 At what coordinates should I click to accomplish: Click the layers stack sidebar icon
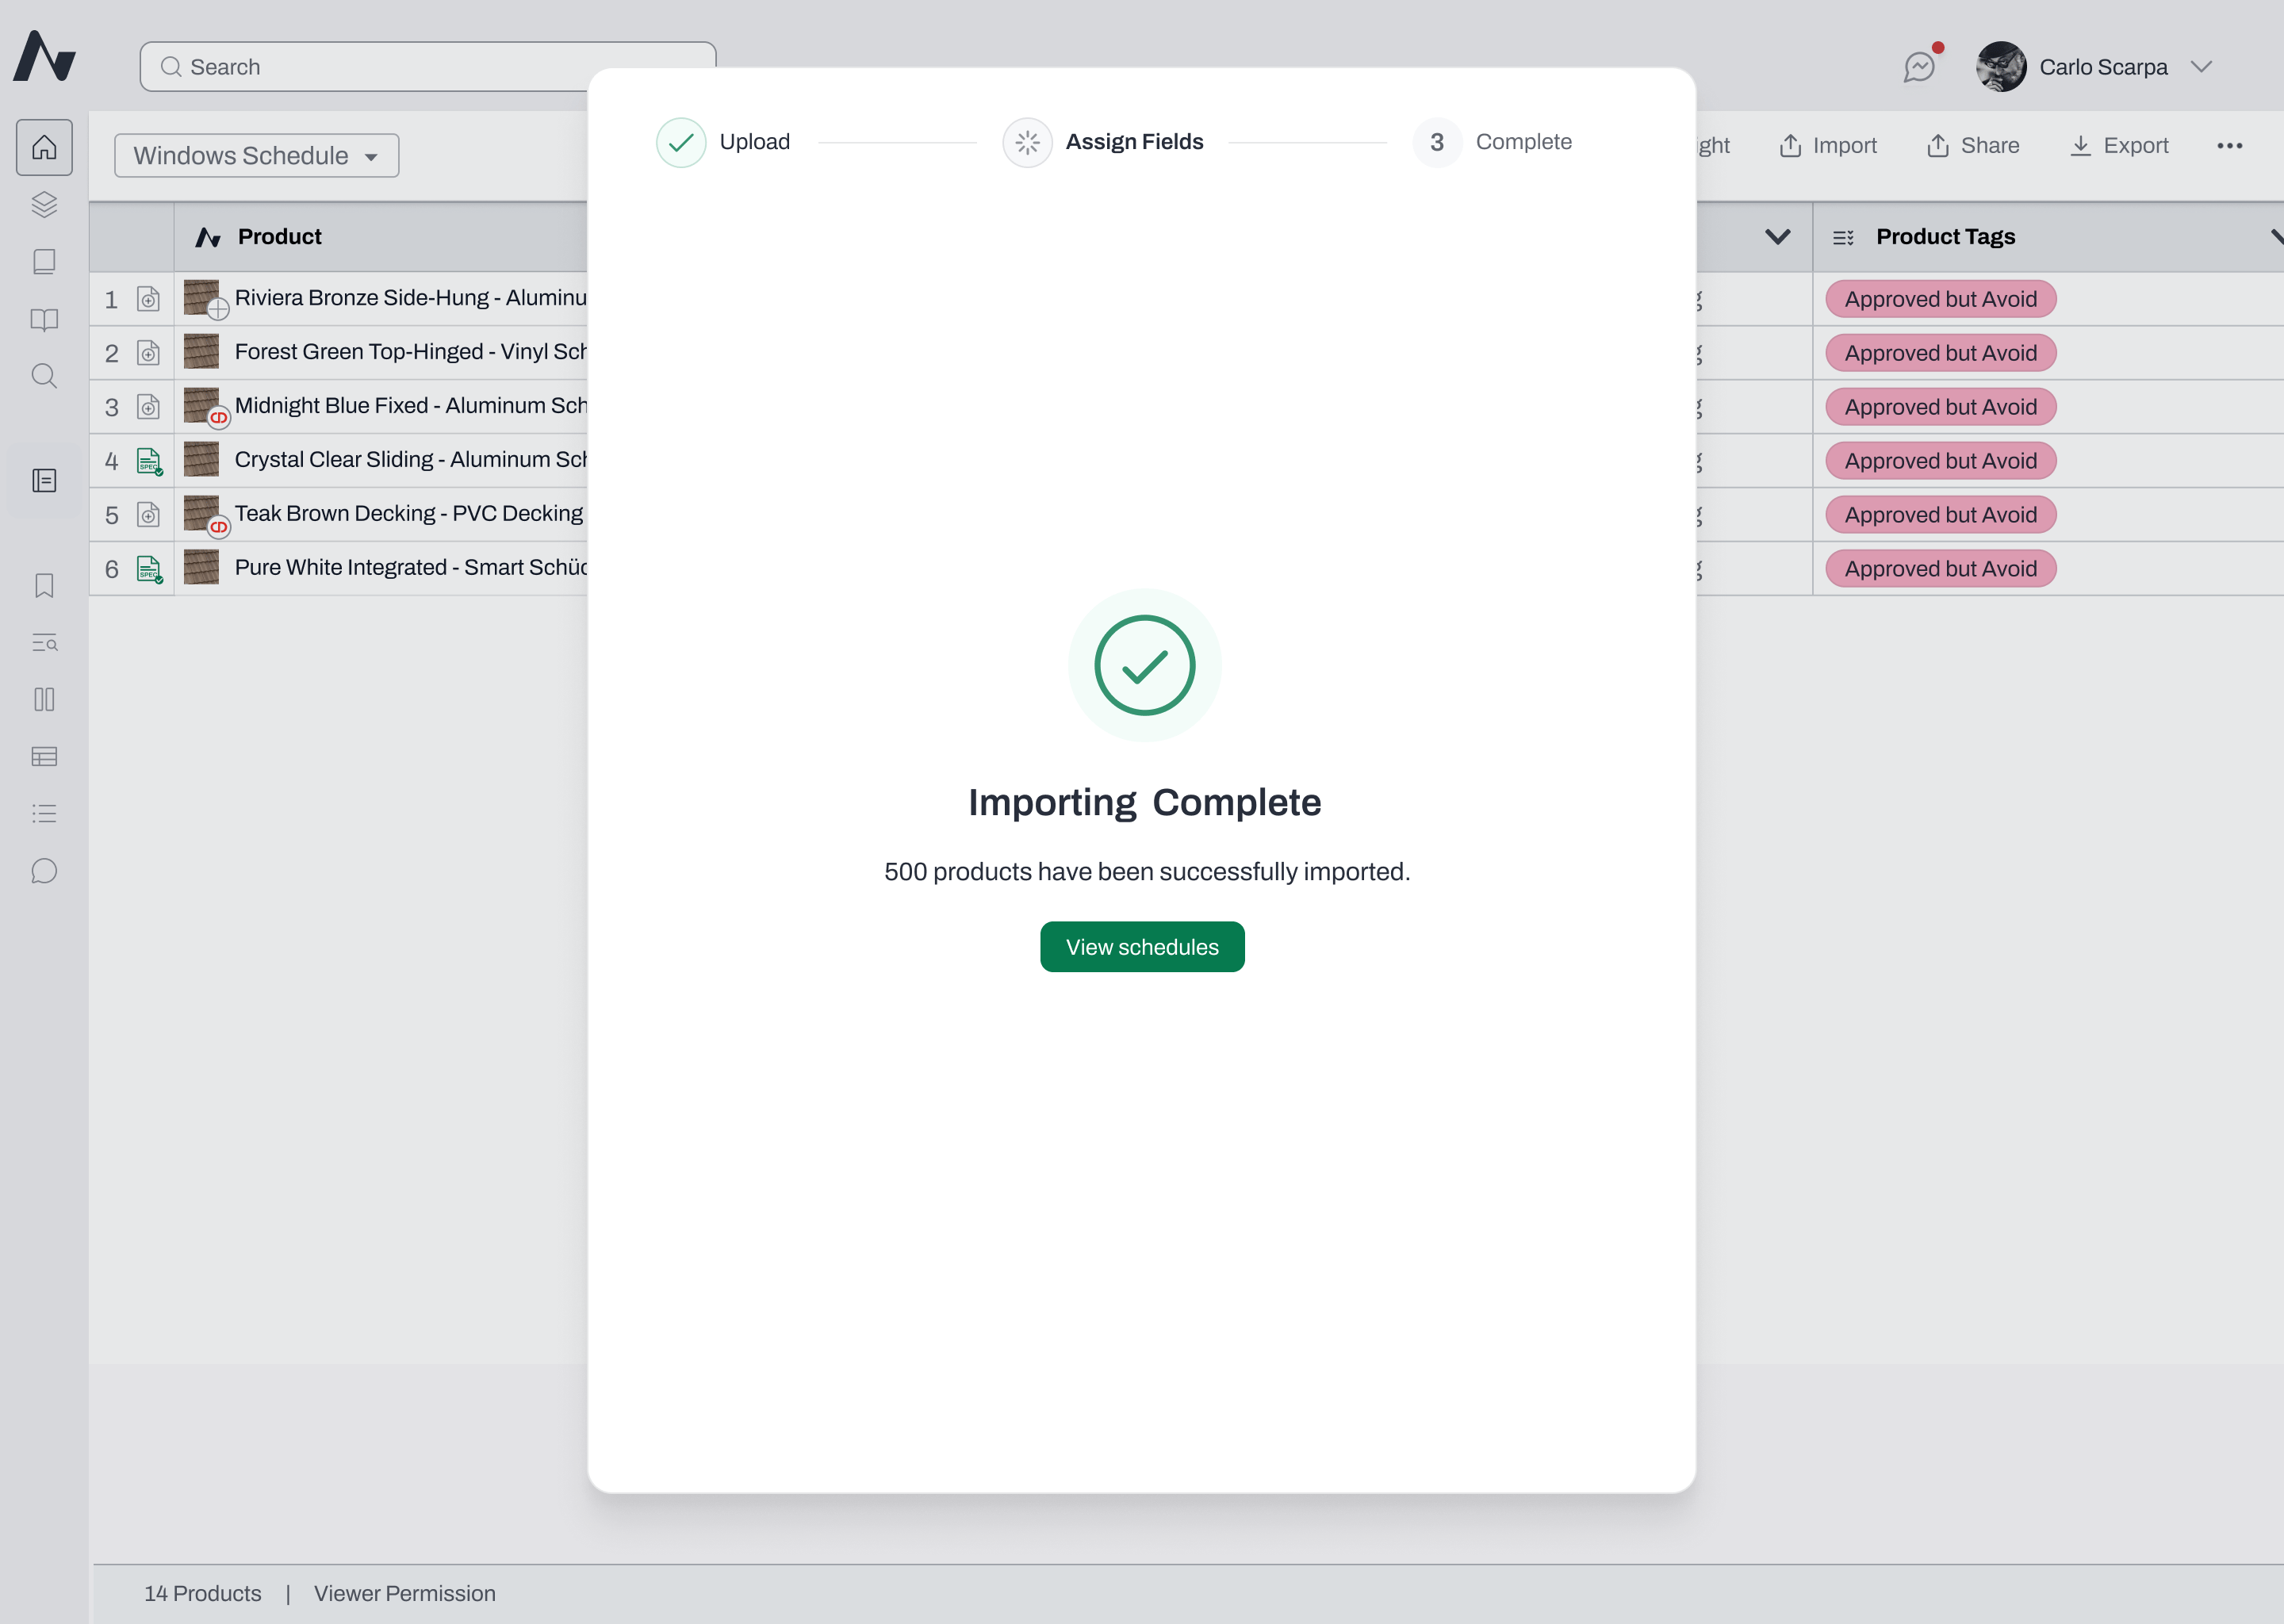pyautogui.click(x=44, y=205)
